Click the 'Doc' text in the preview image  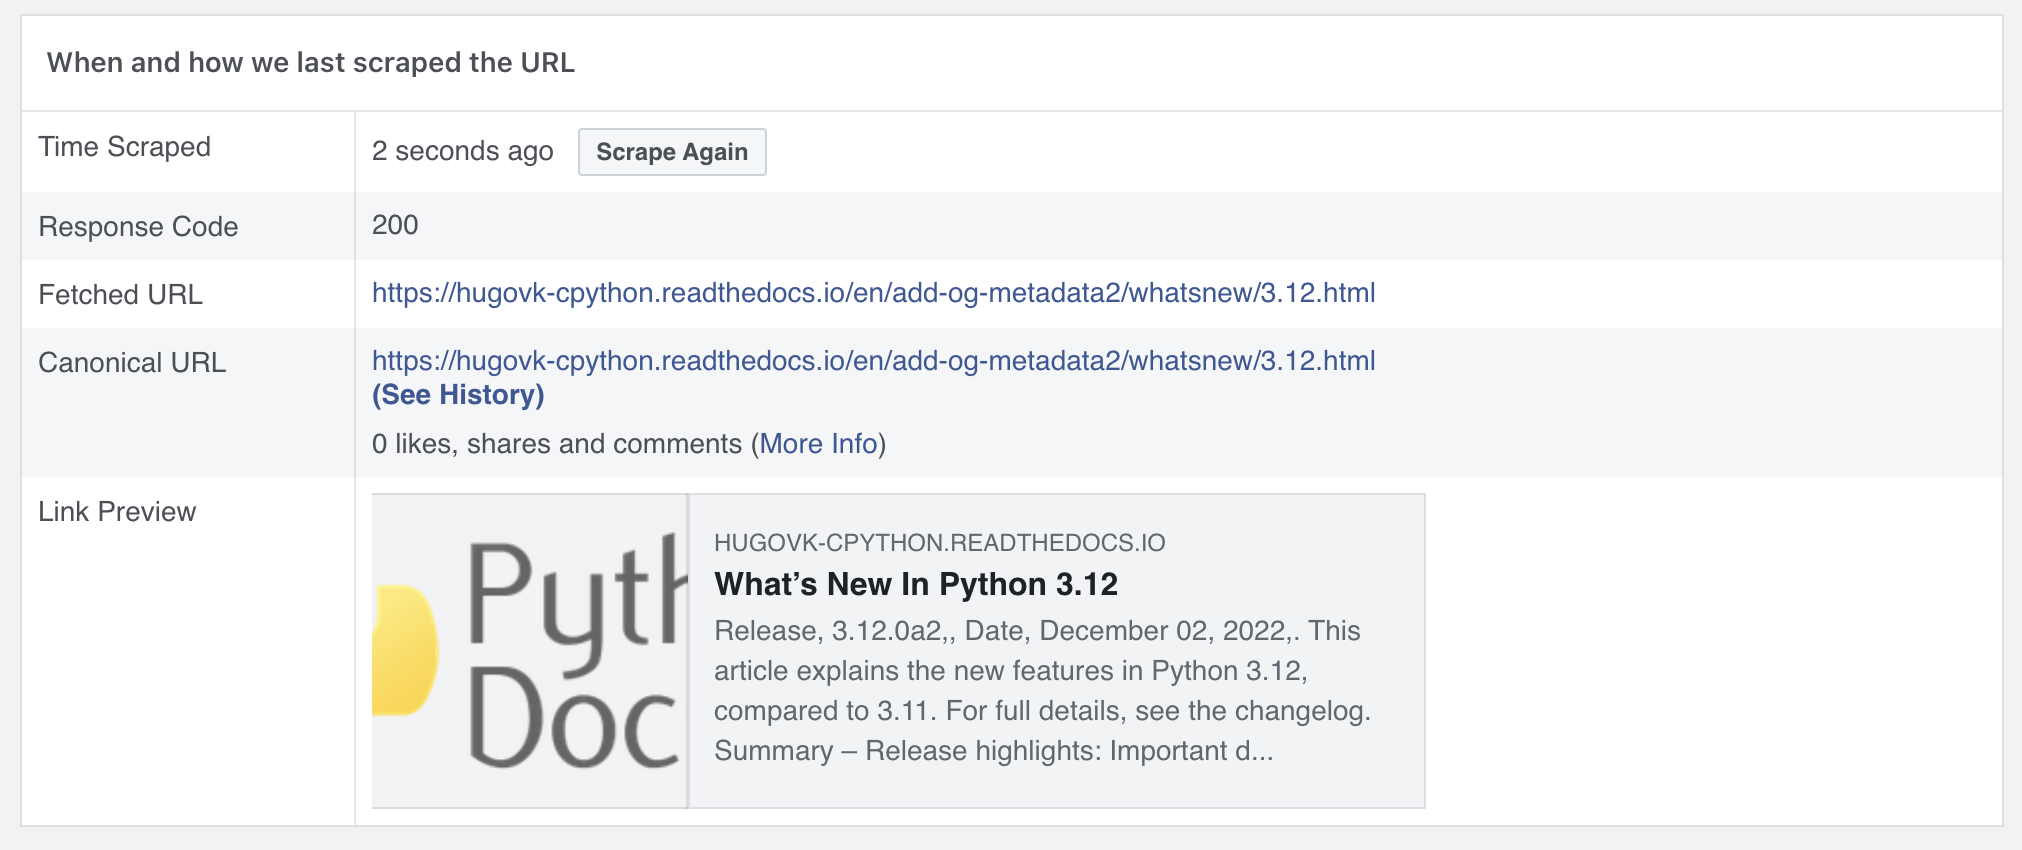[574, 718]
